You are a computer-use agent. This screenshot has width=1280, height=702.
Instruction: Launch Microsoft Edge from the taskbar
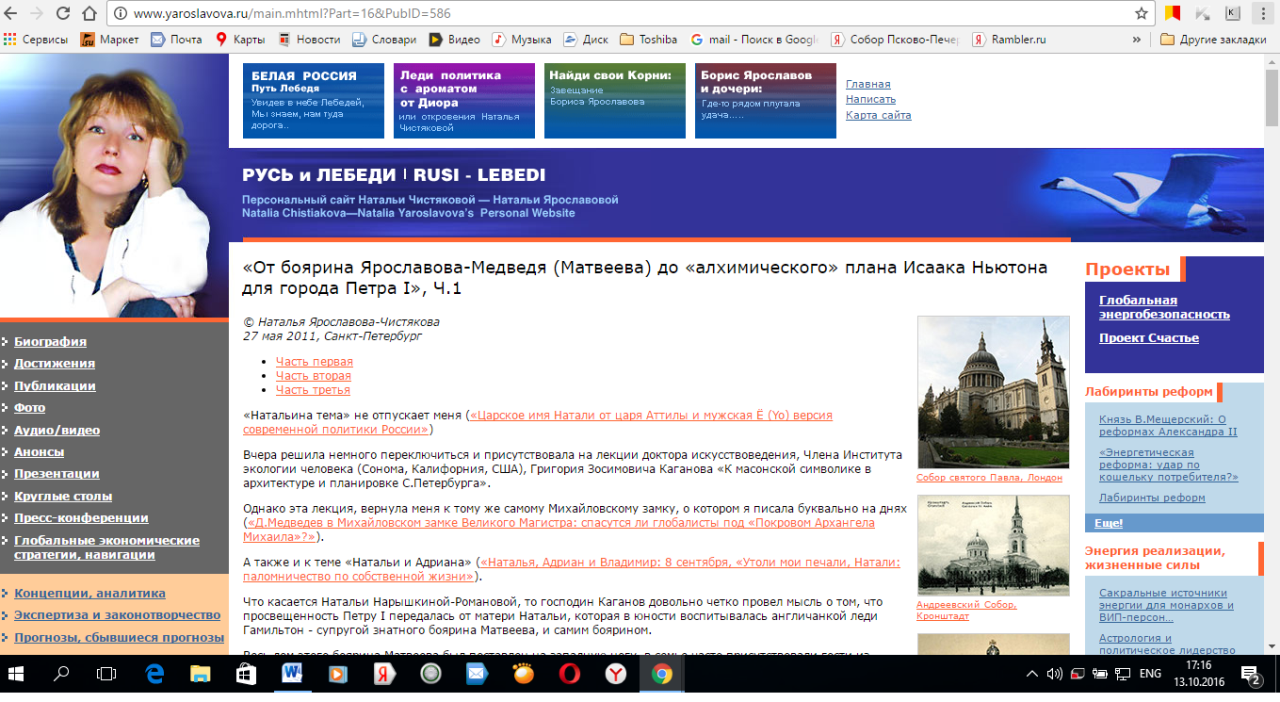(154, 674)
